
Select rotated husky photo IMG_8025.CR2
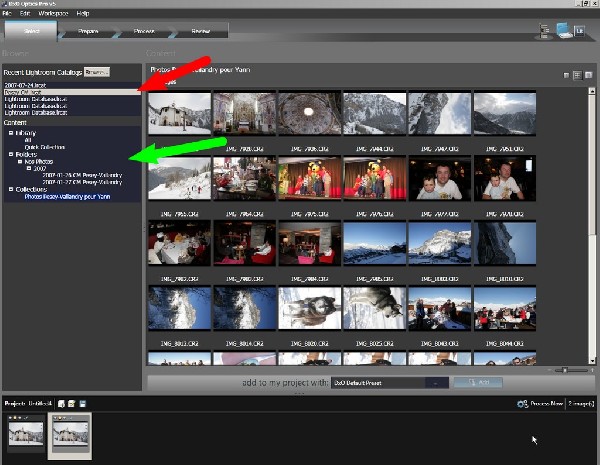tap(375, 308)
